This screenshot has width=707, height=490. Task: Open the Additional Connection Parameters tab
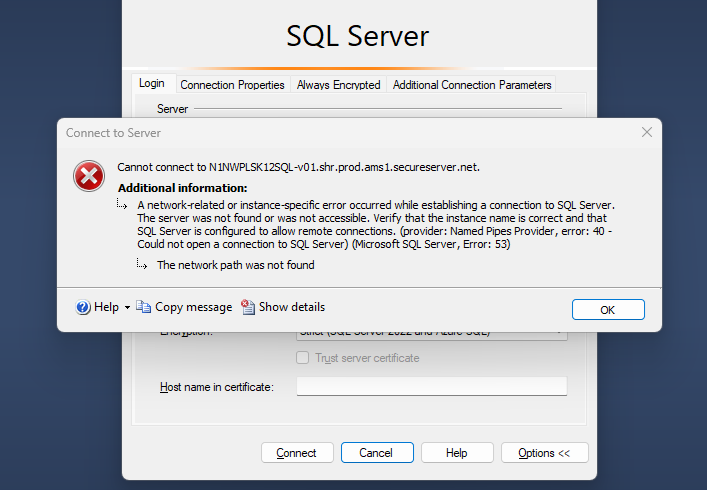click(x=472, y=85)
